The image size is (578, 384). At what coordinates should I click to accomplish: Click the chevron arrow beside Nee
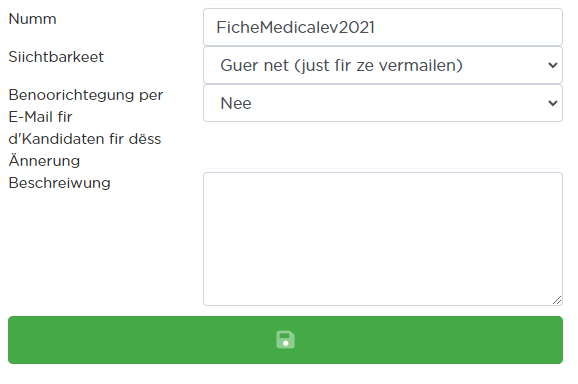552,103
